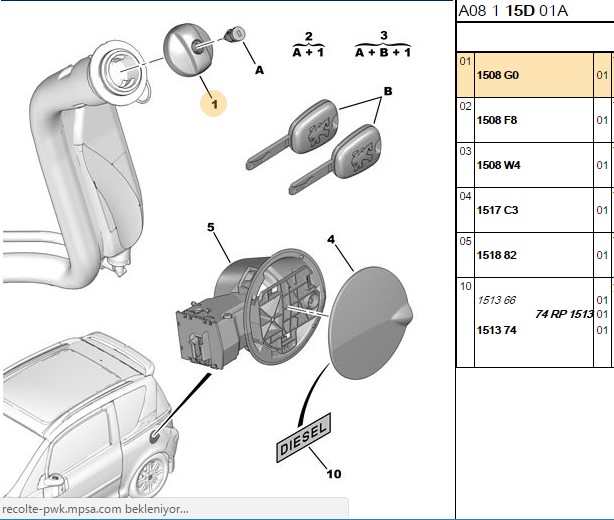Click quantity 01 in the 1517 C3 row
614x520 pixels.
[x=602, y=210]
